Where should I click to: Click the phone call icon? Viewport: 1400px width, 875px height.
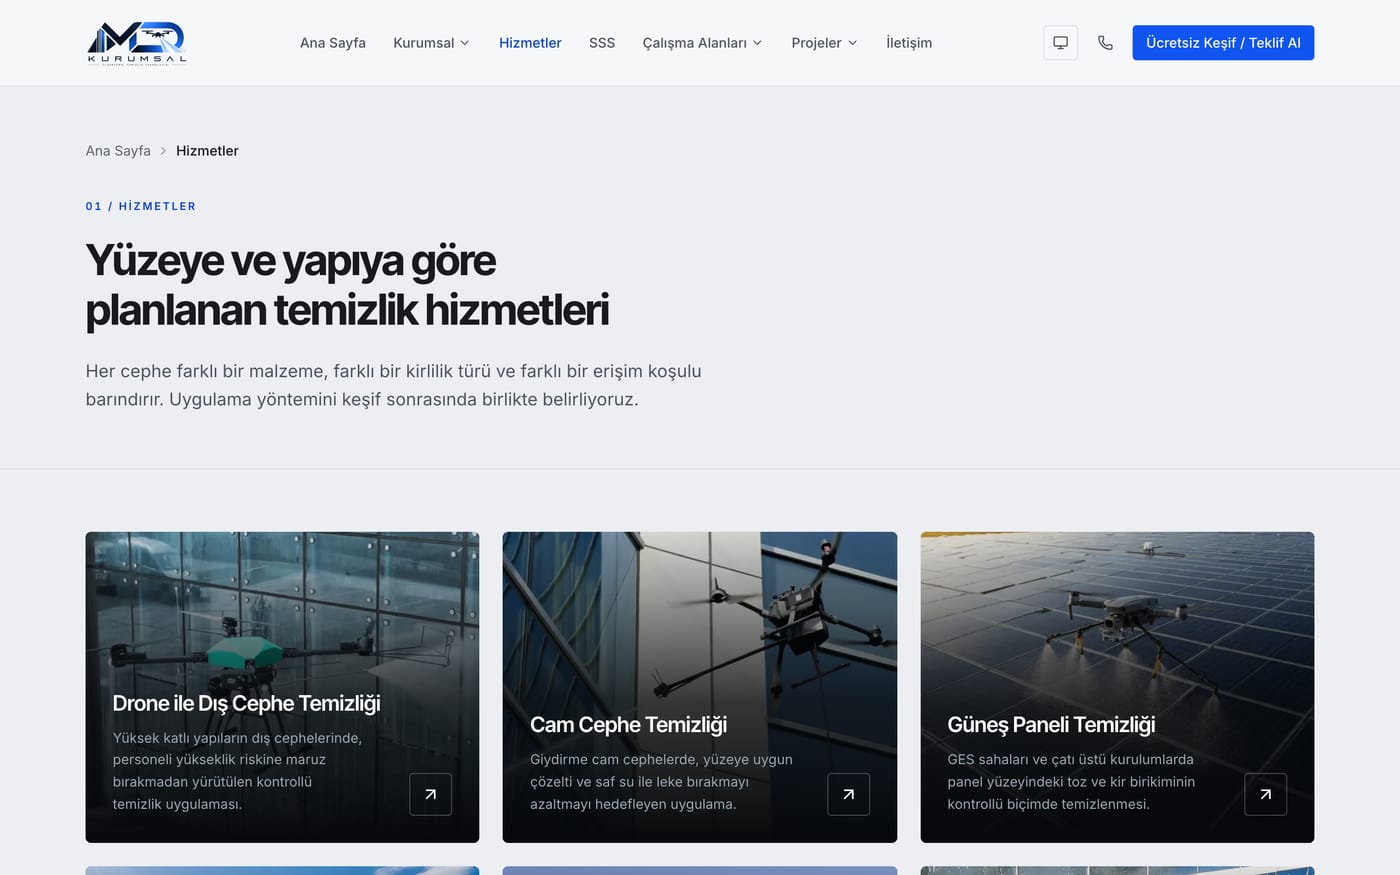point(1105,43)
